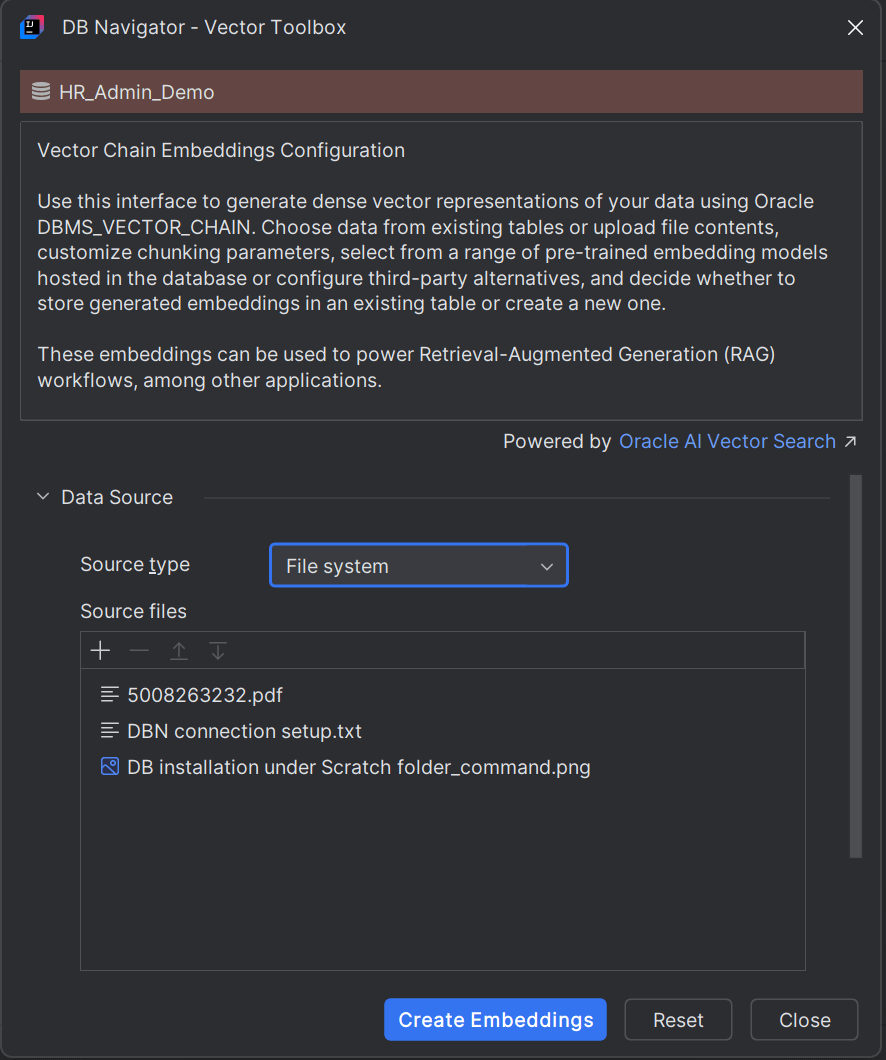Click the DB Navigator plugin icon
Viewport: 886px width, 1060px height.
31,27
